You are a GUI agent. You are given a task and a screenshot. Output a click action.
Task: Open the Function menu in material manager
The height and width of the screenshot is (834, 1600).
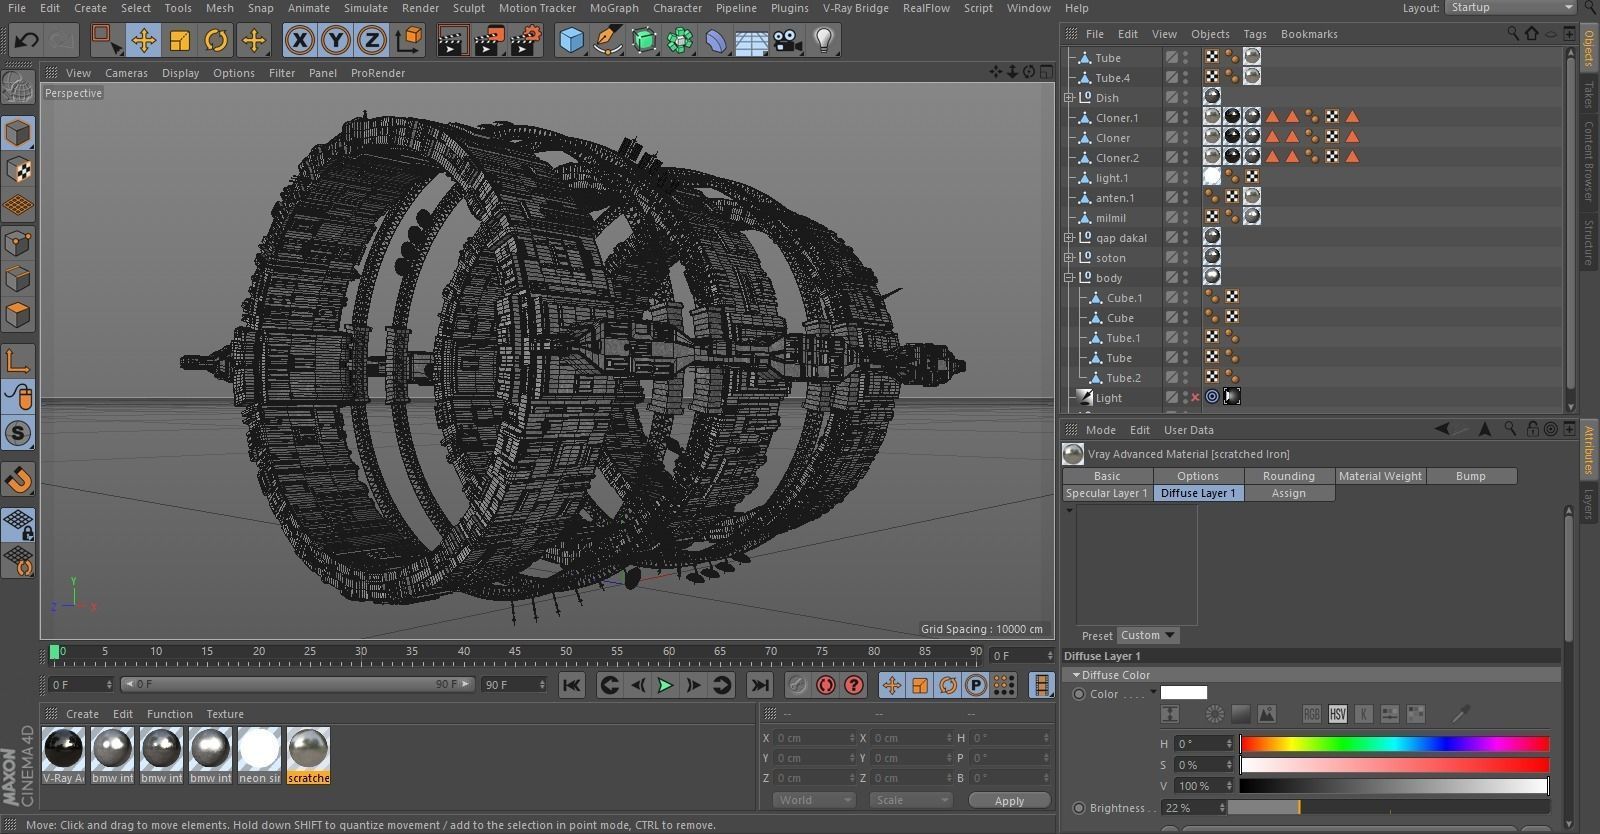[169, 714]
